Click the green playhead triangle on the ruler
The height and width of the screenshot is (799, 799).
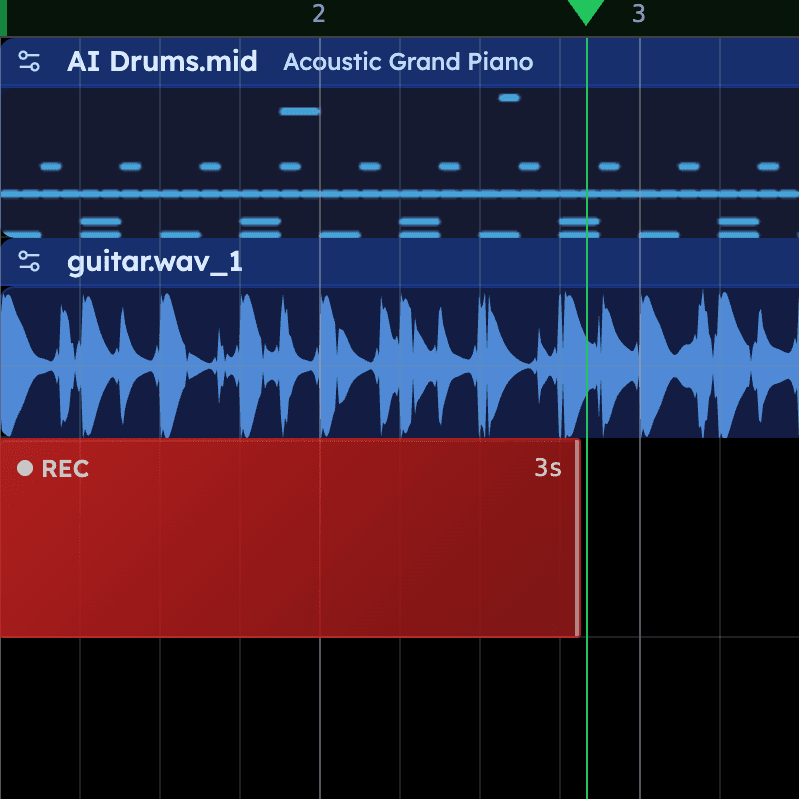tap(585, 12)
